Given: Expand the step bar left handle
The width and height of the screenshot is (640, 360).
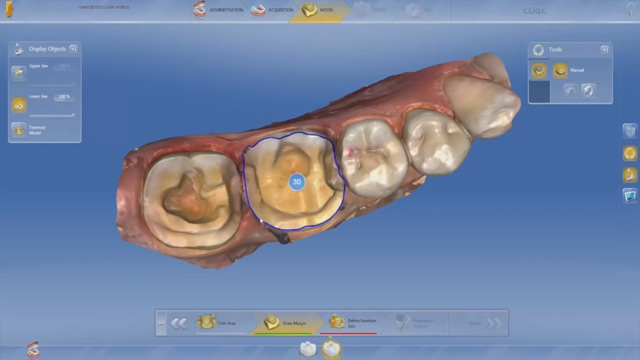Looking at the screenshot, I should [x=161, y=323].
